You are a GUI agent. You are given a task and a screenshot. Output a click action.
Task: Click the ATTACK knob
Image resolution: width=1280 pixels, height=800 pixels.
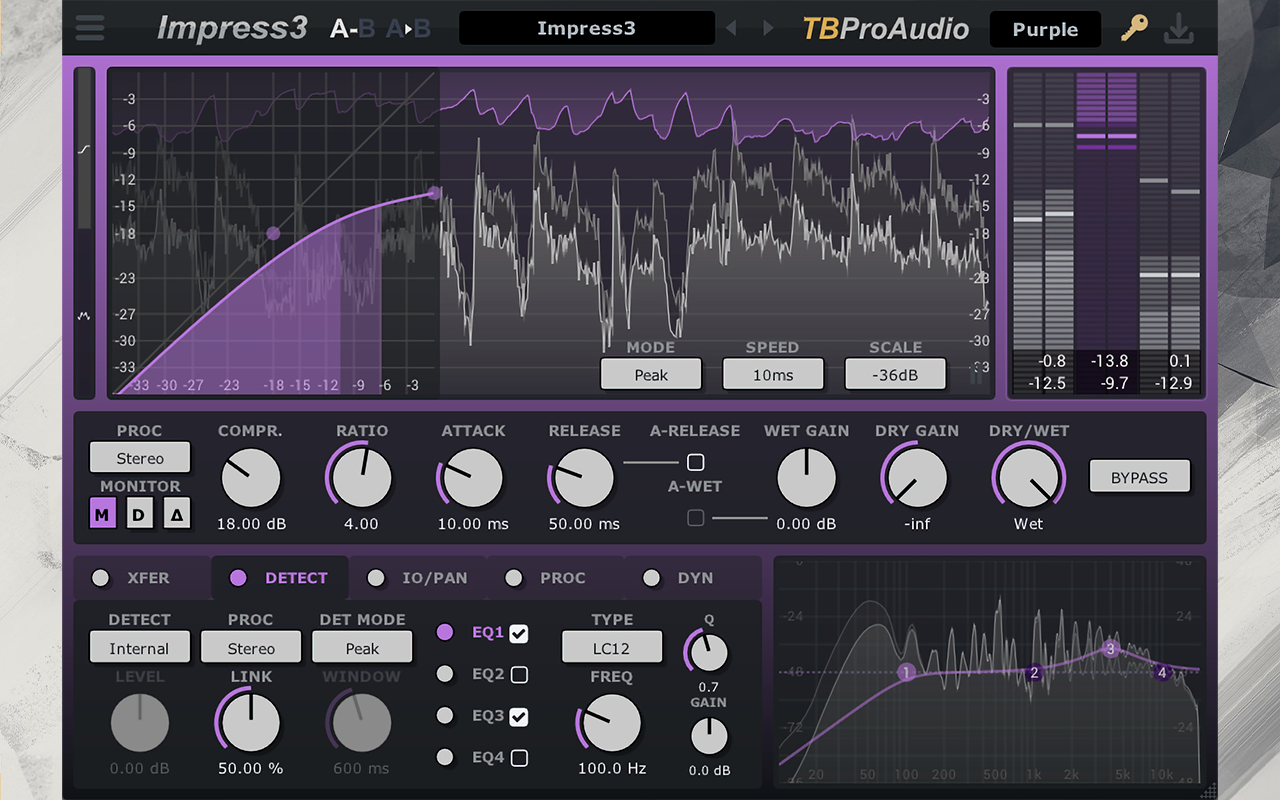coord(472,477)
